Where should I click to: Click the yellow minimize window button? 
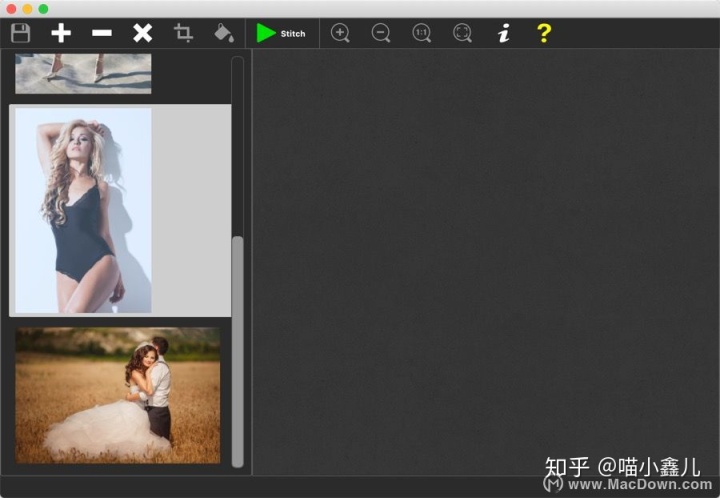pyautogui.click(x=27, y=9)
